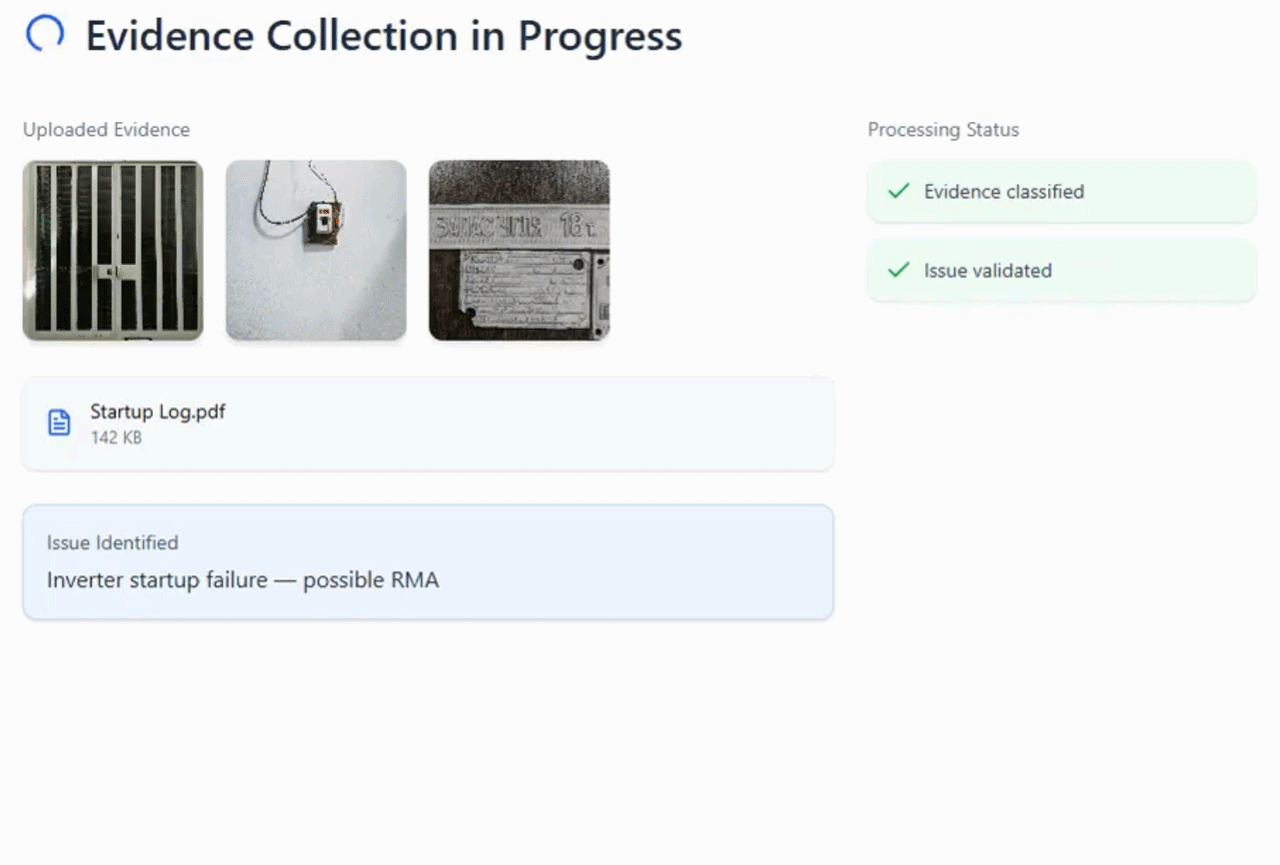Image resolution: width=1280 pixels, height=865 pixels.
Task: Click the blue document icon for Startup Log.pdf
Action: tap(59, 422)
